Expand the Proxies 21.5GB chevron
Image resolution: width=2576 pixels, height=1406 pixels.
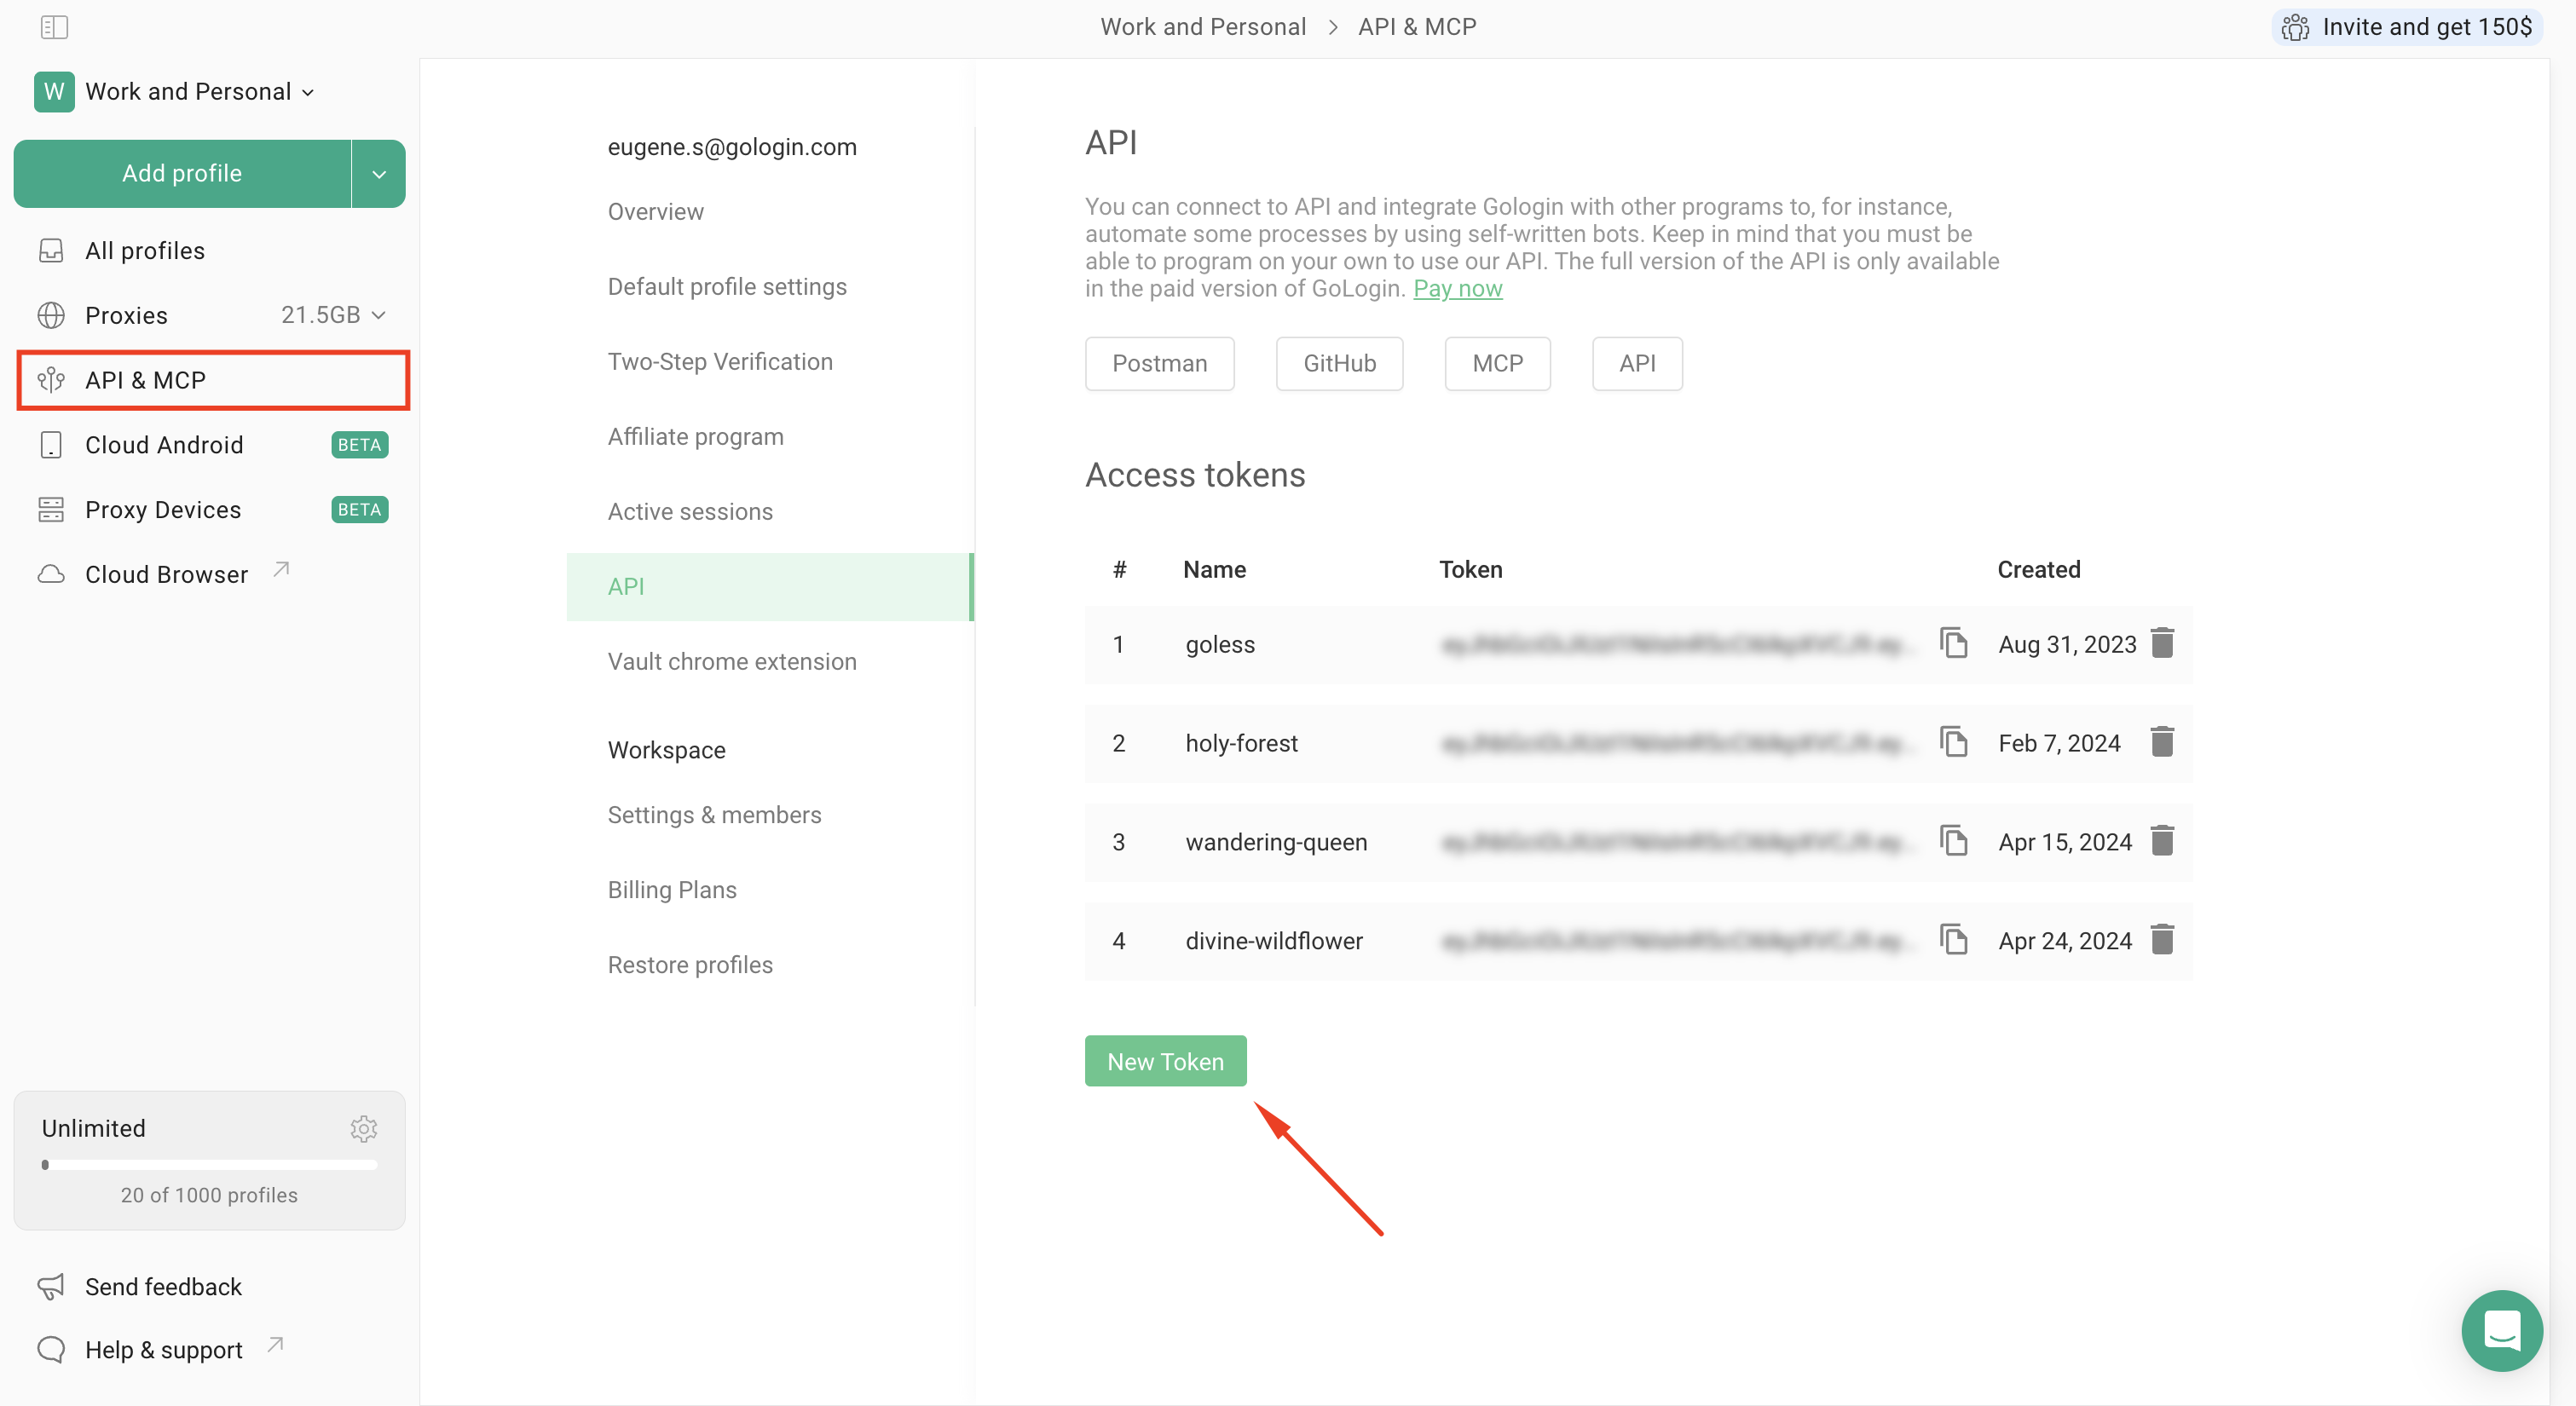coord(378,315)
